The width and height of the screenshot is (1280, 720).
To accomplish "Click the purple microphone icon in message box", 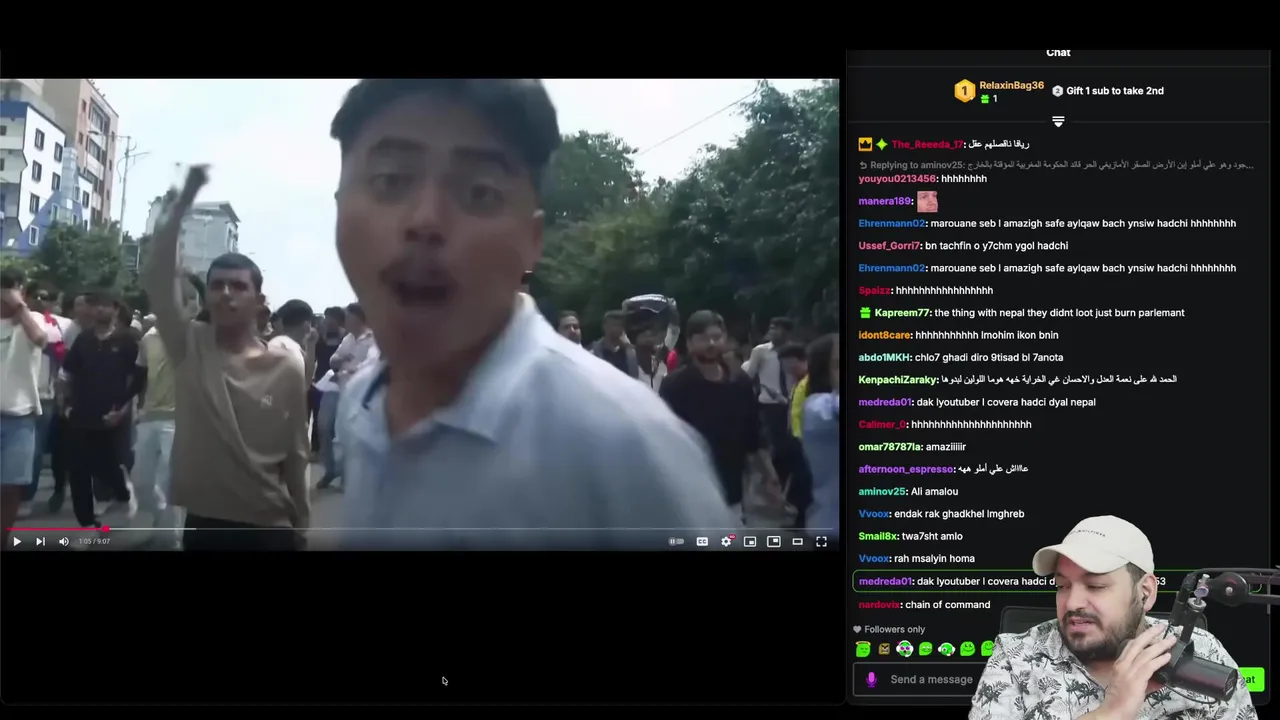I will click(x=871, y=679).
